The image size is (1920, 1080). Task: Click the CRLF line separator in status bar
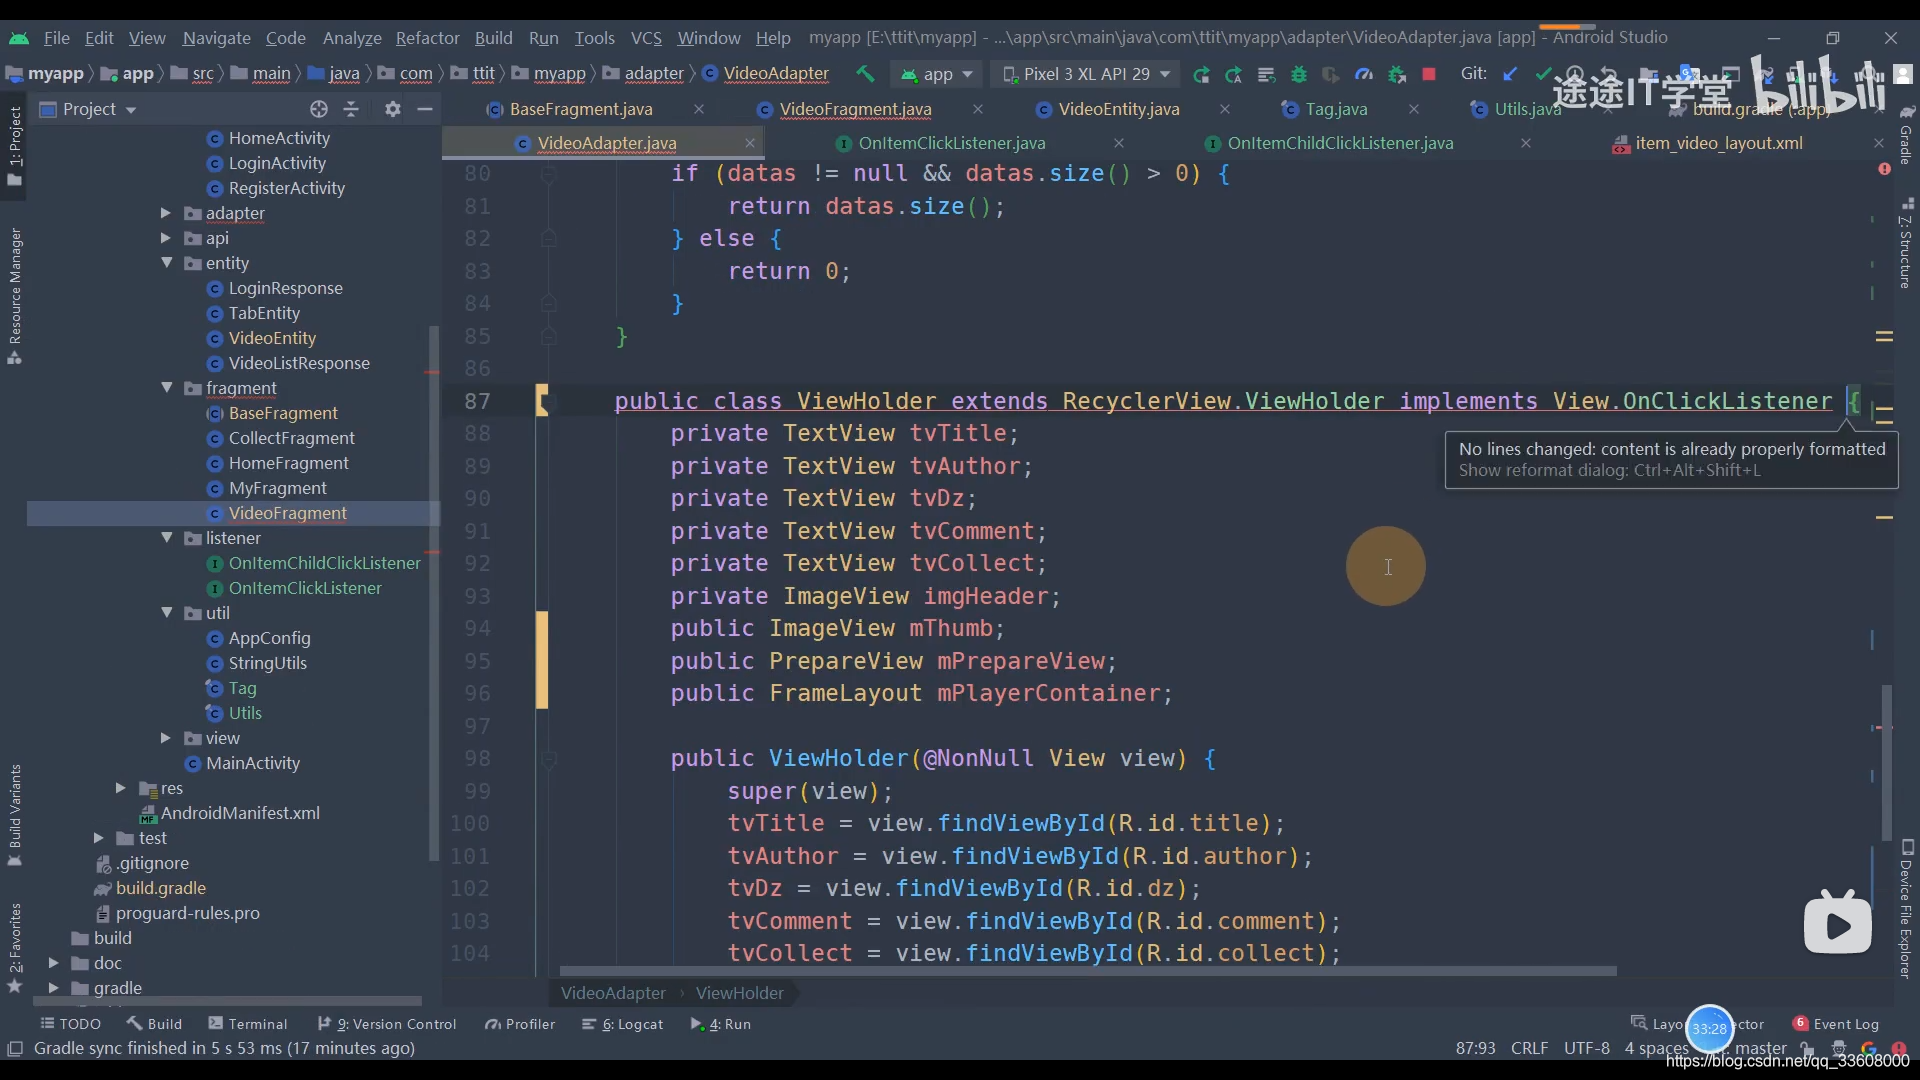pos(1529,1048)
